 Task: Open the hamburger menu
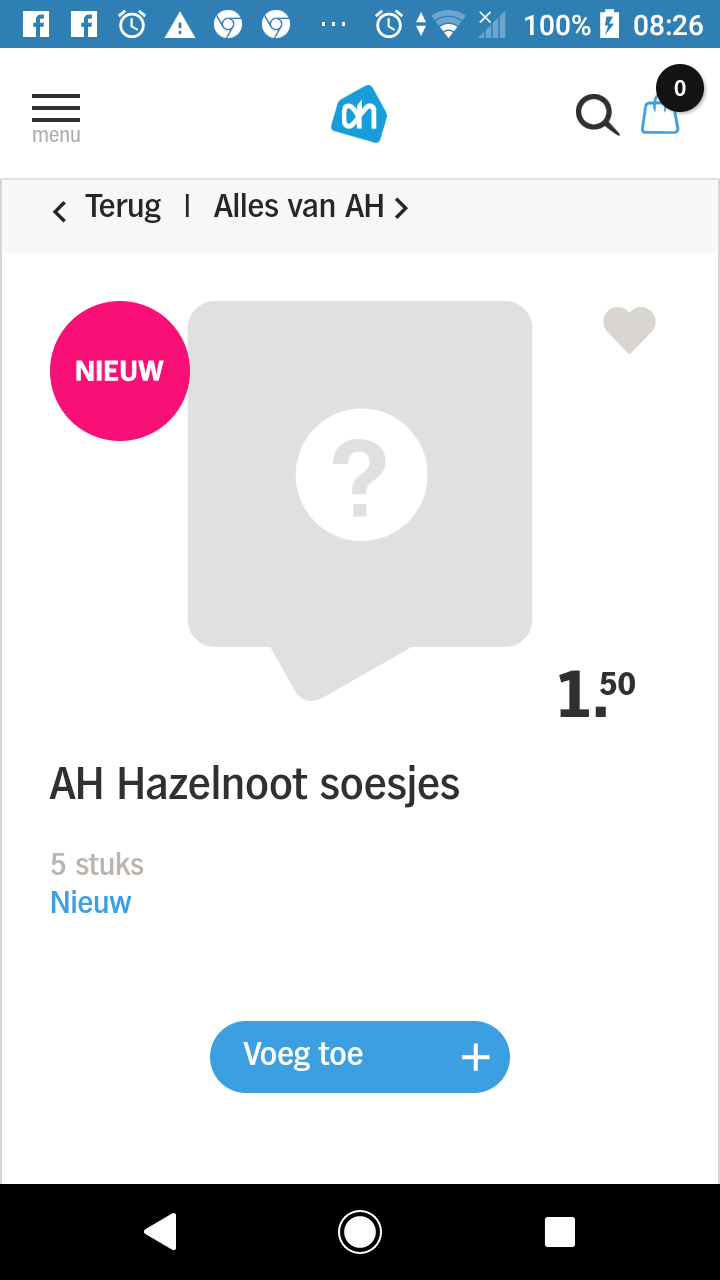click(56, 118)
